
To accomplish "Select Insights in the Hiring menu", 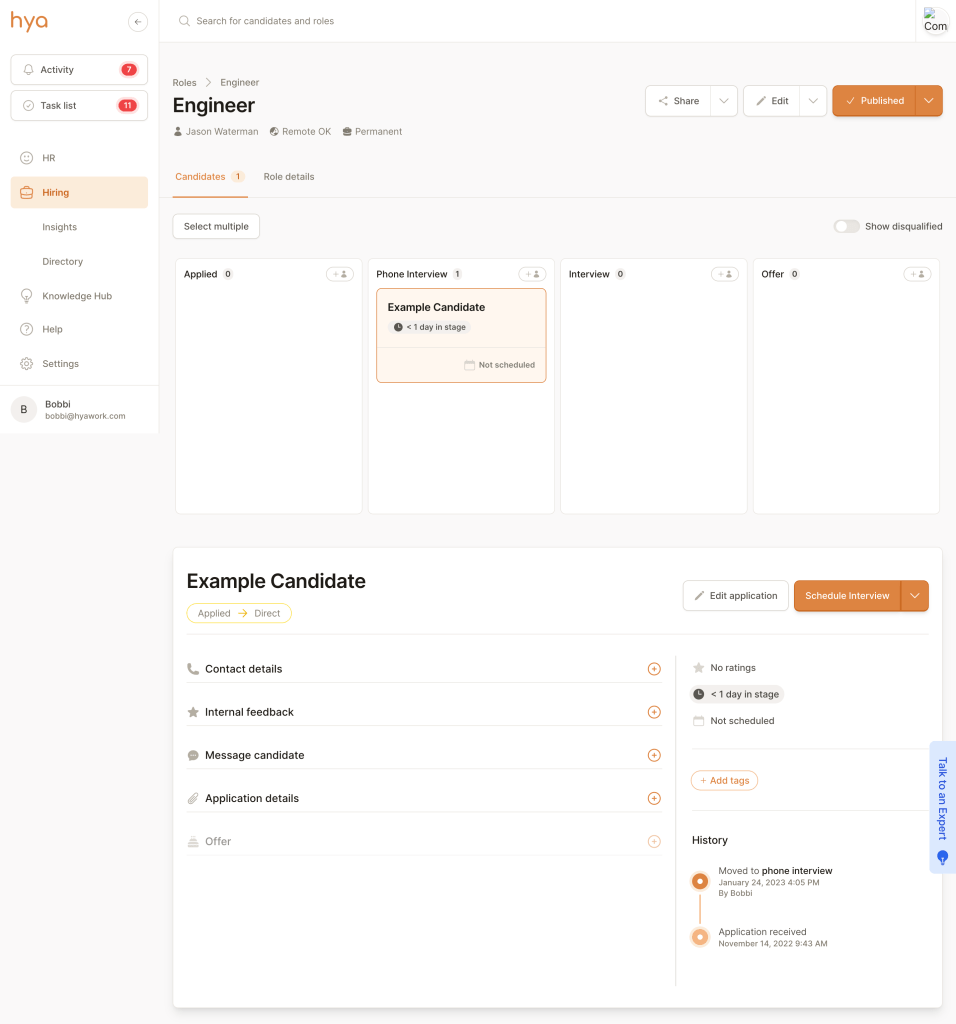I will pyautogui.click(x=60, y=227).
